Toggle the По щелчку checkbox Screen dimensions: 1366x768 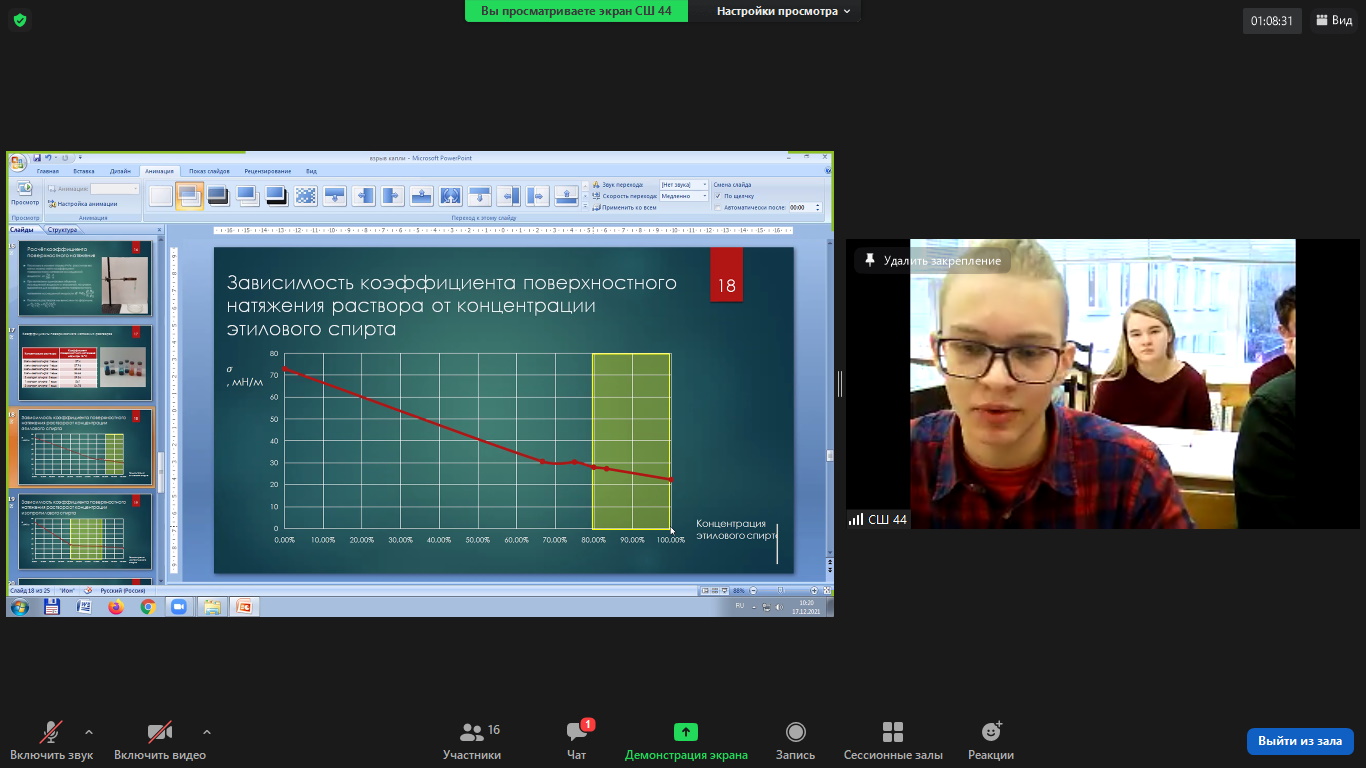click(718, 196)
